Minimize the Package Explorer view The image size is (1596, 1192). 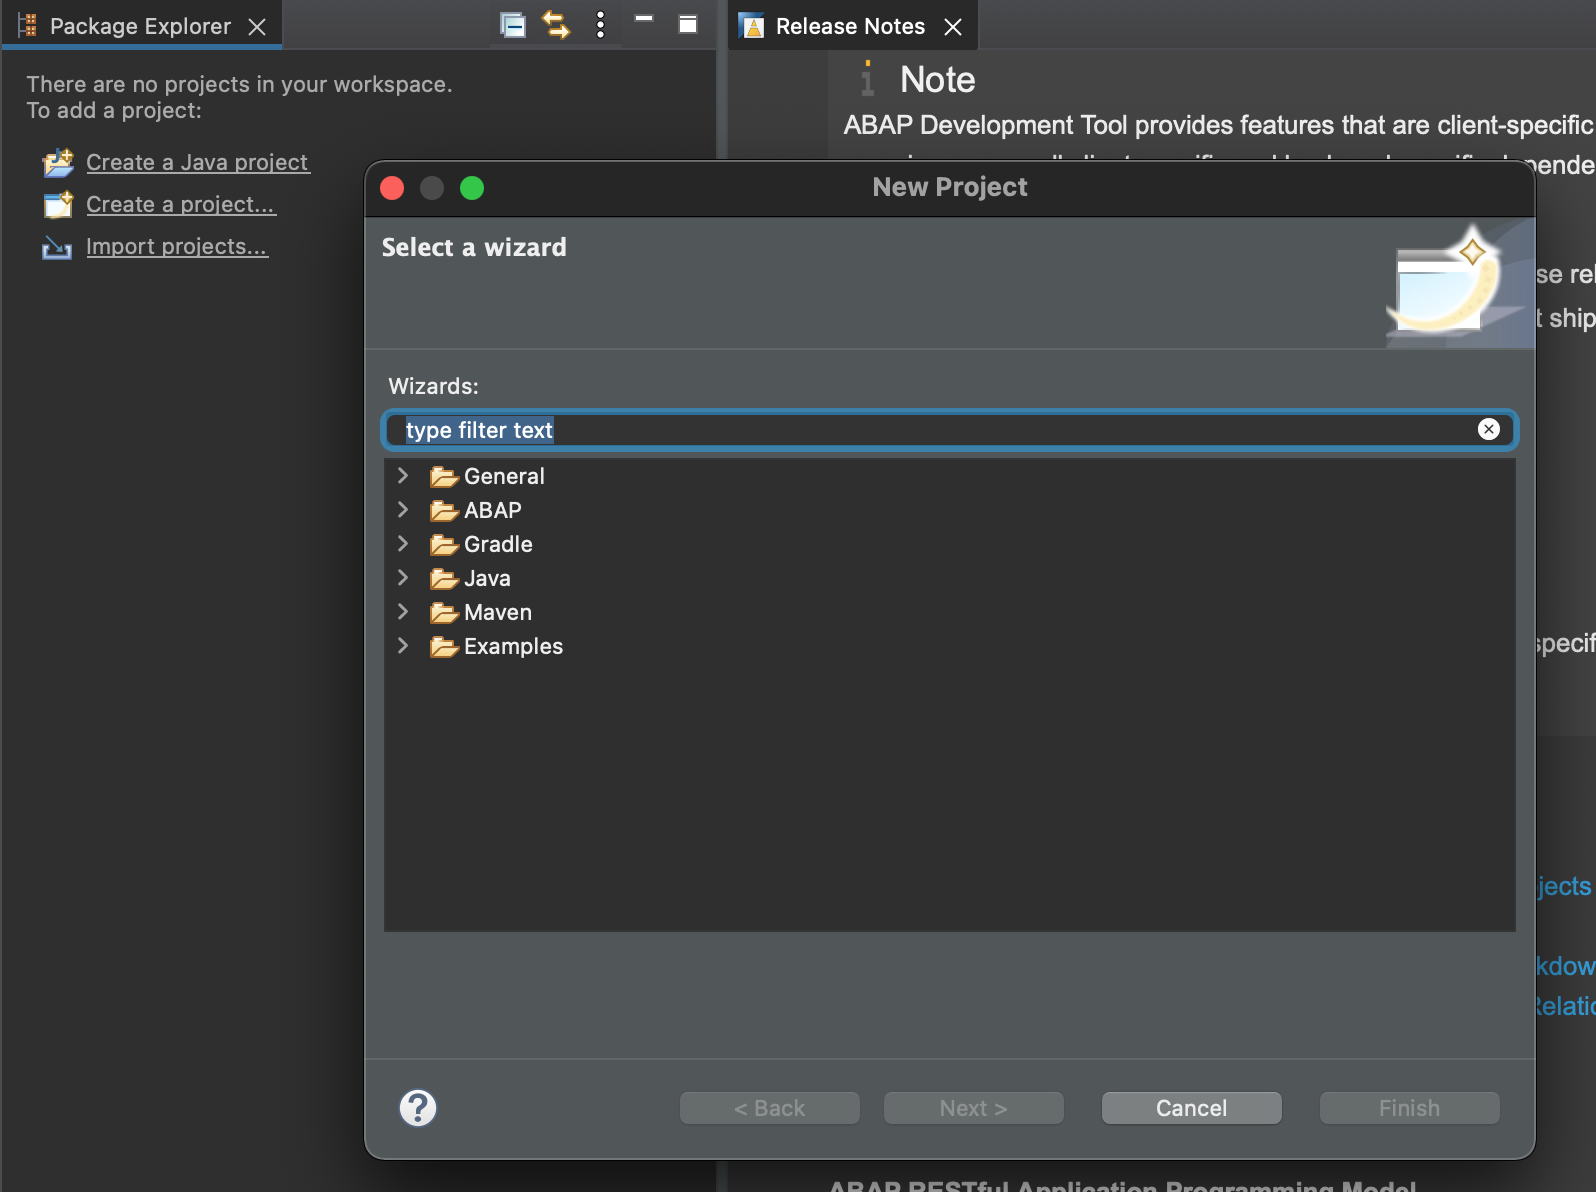coord(644,18)
